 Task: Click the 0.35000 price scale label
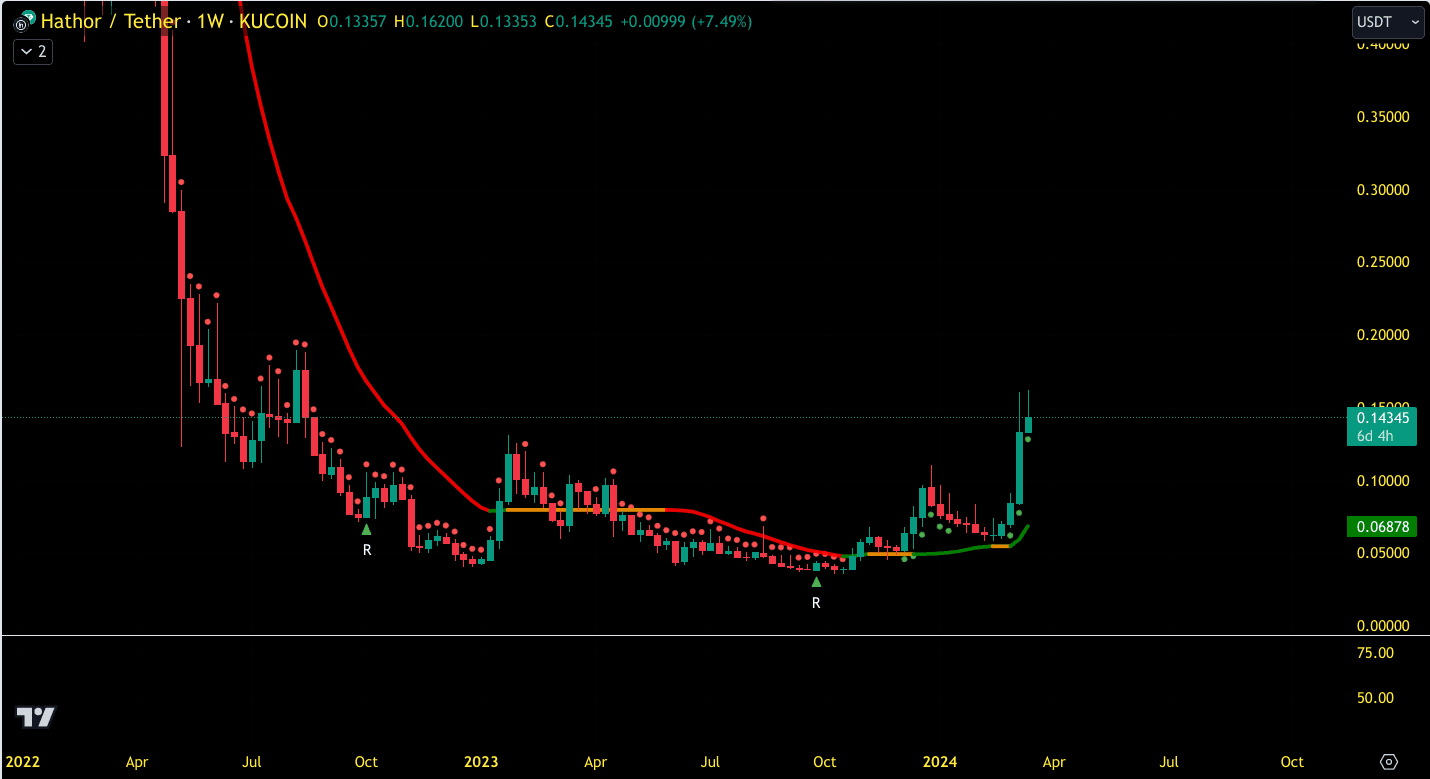pyautogui.click(x=1383, y=117)
